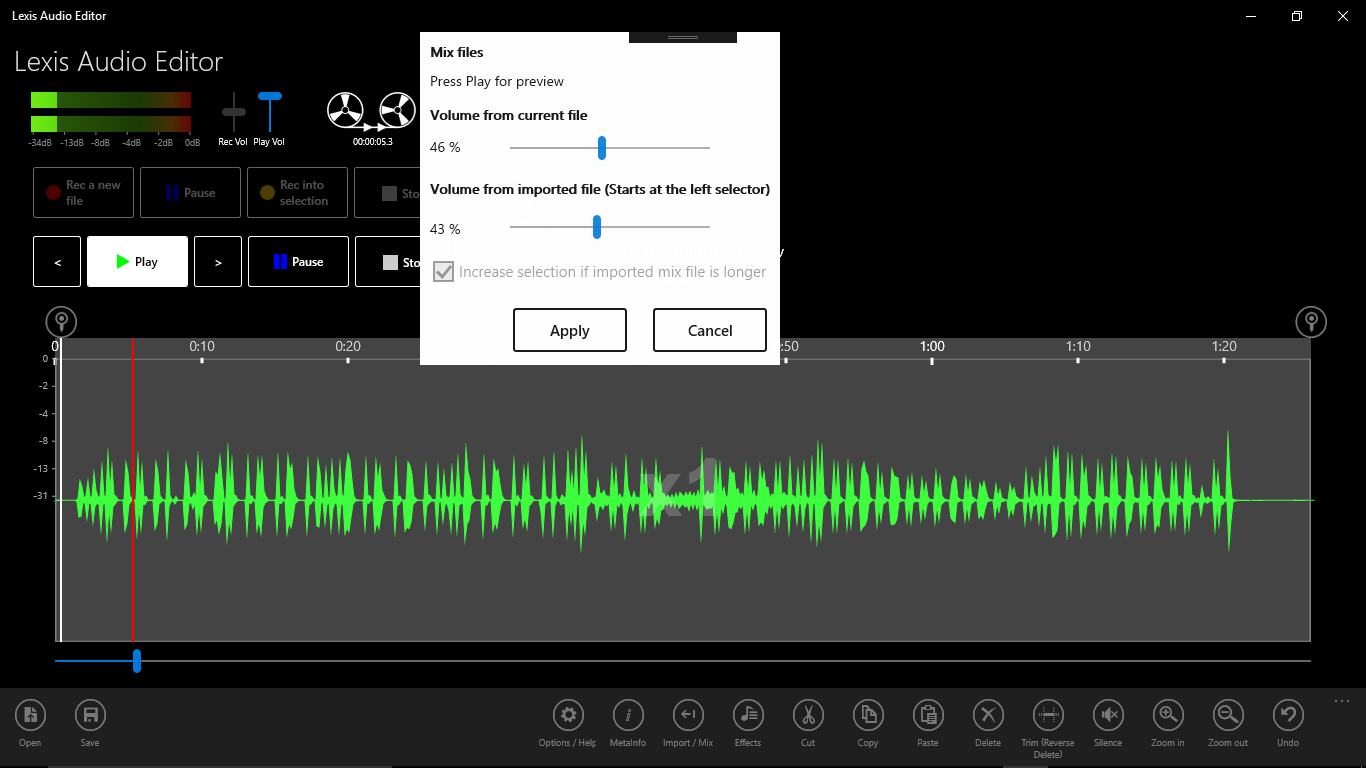Click the dialog drag handle
The height and width of the screenshot is (768, 1366).
683,37
